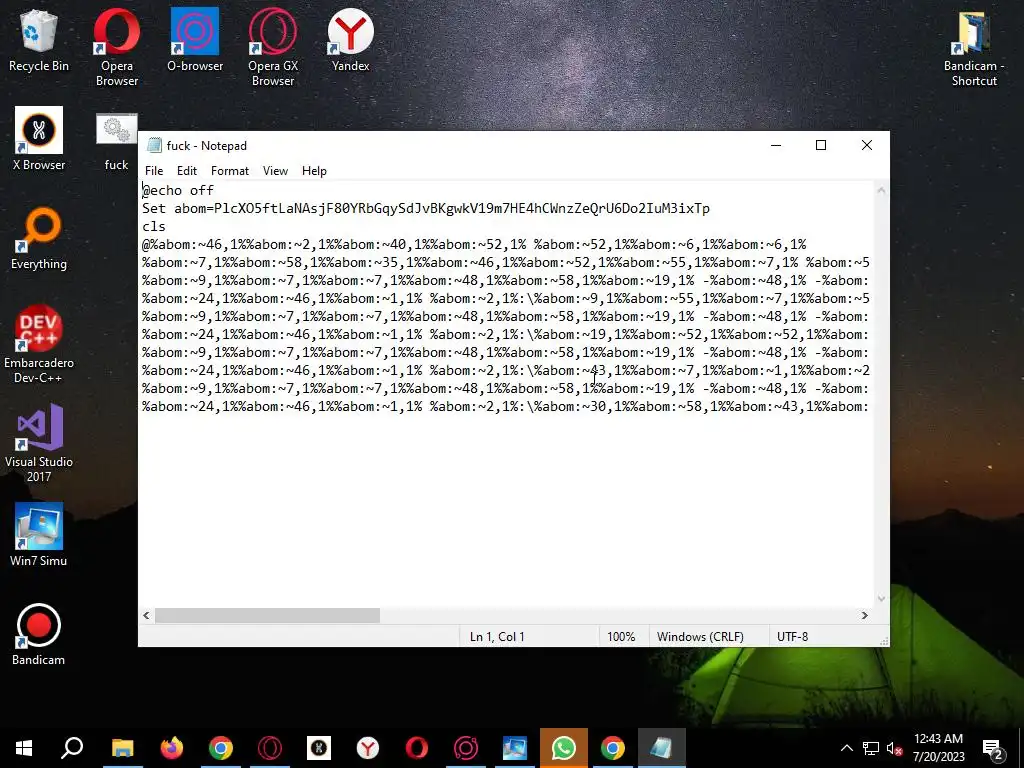
Task: Select the Win7 Simu desktop icon
Action: [x=39, y=535]
